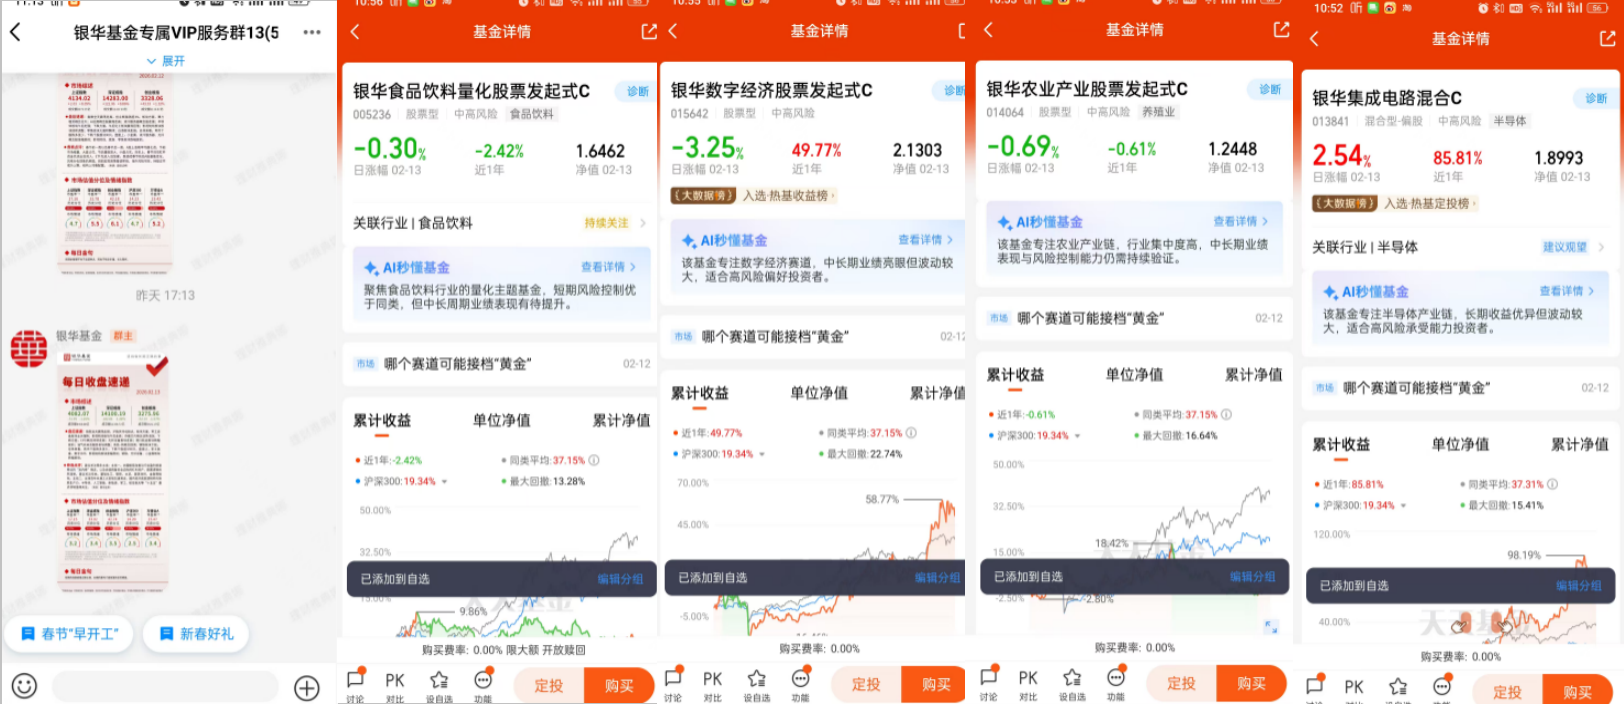Open 查看详情 in the 农业产业 fund AI秒懂基金 card
Viewport: 1624px width, 704px height.
coord(1240,221)
